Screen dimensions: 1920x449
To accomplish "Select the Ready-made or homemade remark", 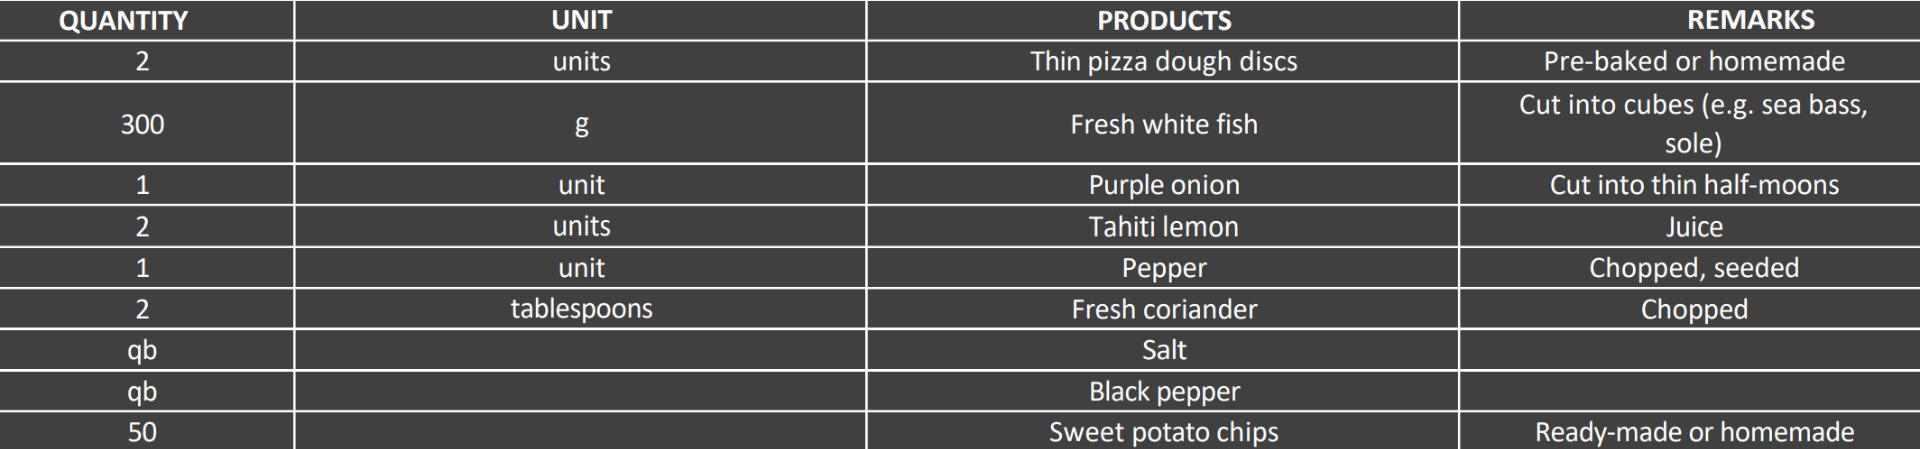I will (1694, 432).
